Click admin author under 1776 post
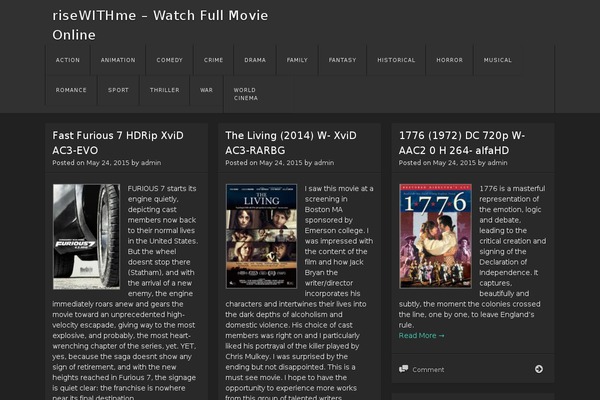This screenshot has height=400, width=600. pyautogui.click(x=497, y=163)
